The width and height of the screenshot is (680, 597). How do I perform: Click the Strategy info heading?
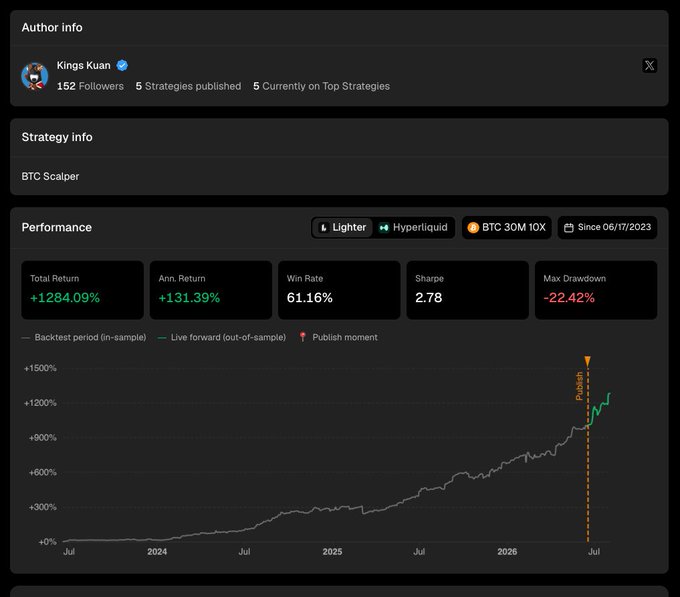pos(57,137)
